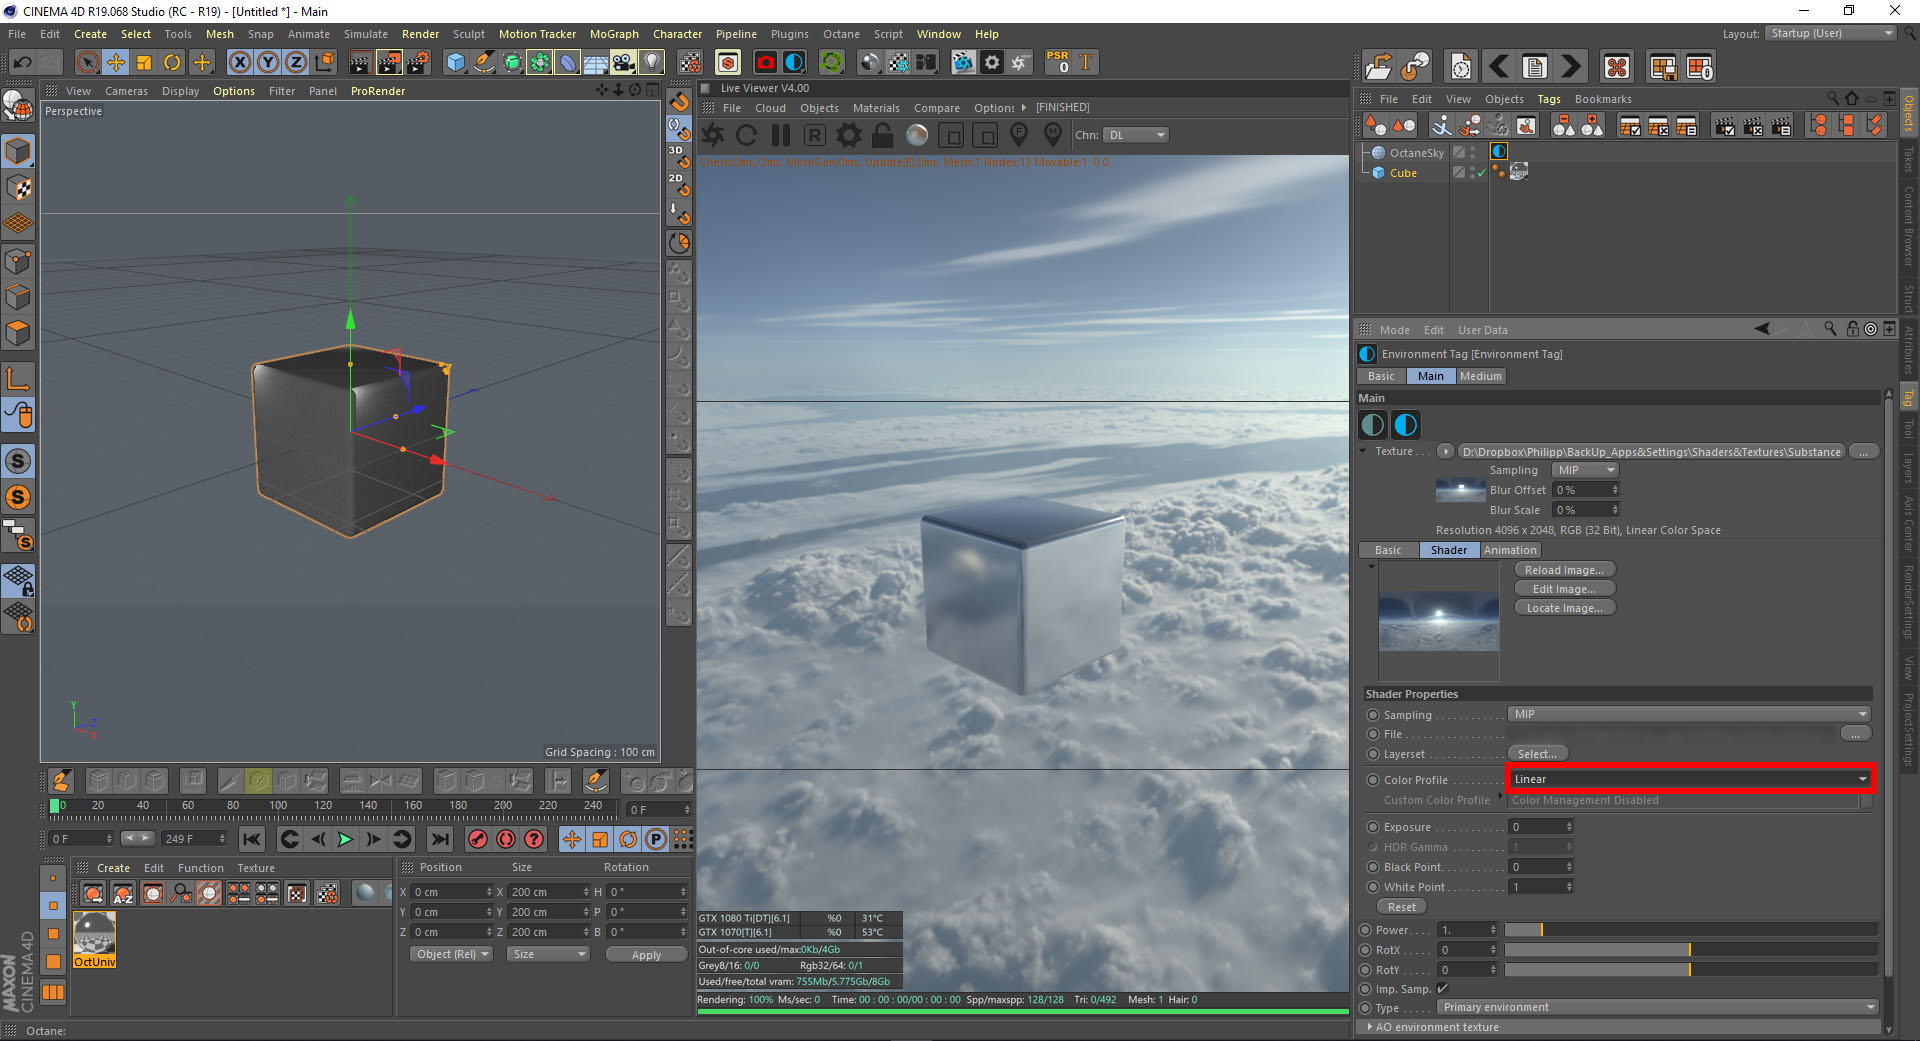
Task: Play the timeline animation forward
Action: coord(345,839)
